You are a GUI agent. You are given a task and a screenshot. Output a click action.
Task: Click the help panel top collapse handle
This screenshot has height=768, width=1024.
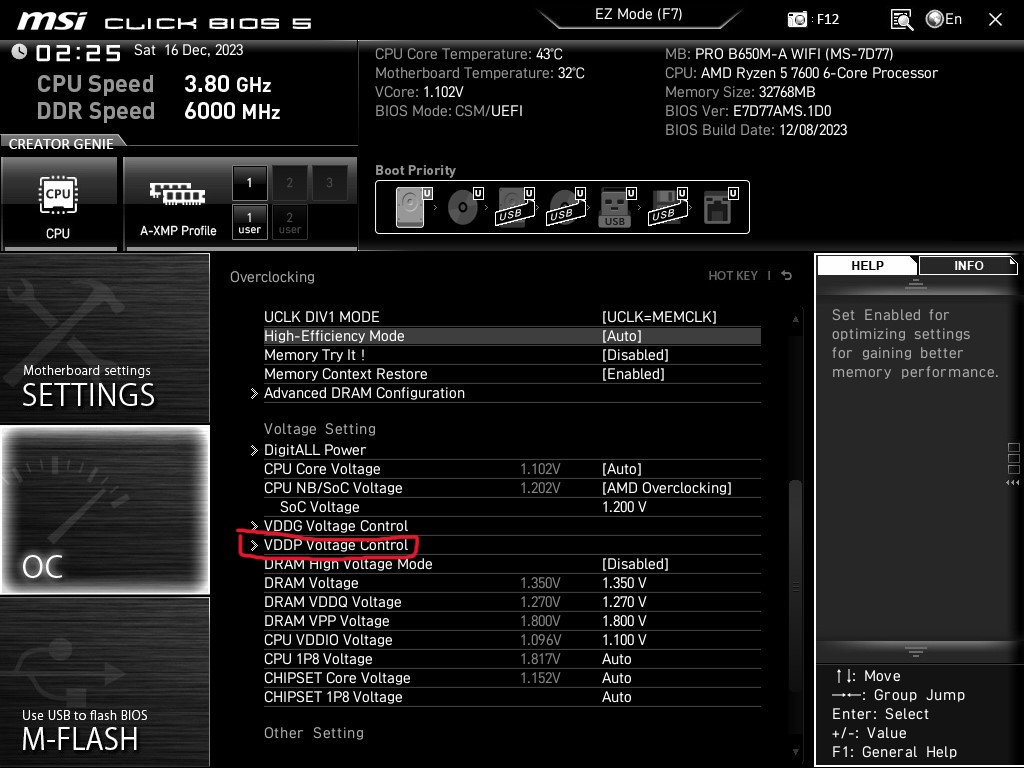(916, 283)
